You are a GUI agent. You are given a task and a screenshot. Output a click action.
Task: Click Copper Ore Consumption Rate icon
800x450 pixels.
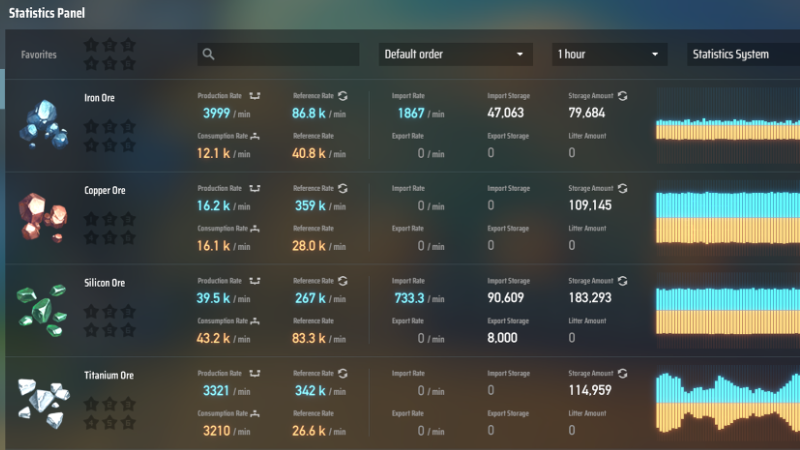pyautogui.click(x=255, y=229)
